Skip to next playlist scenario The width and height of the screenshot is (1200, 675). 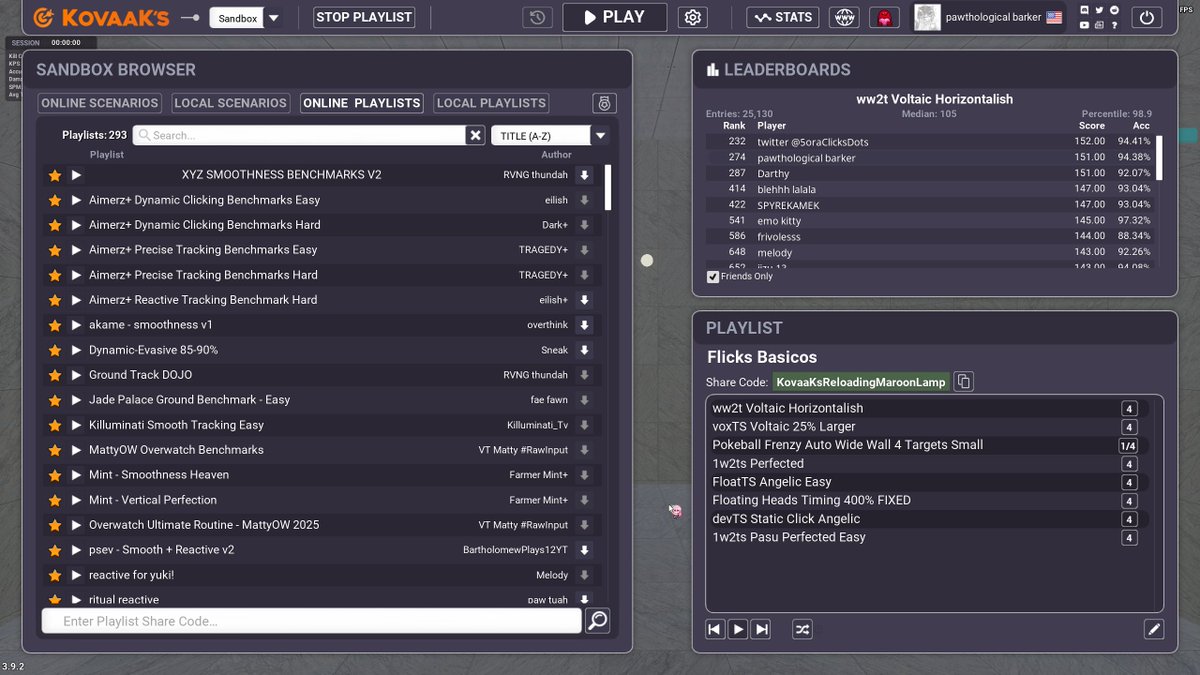pos(762,629)
